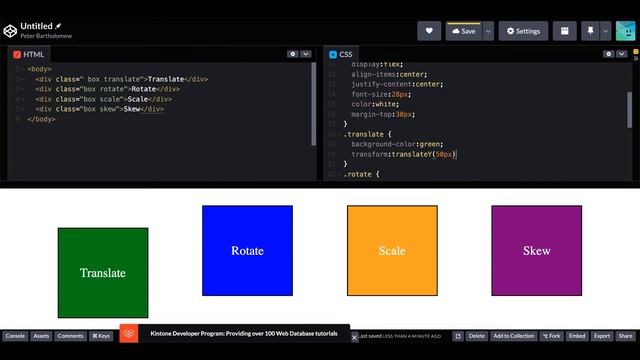Select the CSS editor tab
The height and width of the screenshot is (360, 640).
pyautogui.click(x=341, y=54)
